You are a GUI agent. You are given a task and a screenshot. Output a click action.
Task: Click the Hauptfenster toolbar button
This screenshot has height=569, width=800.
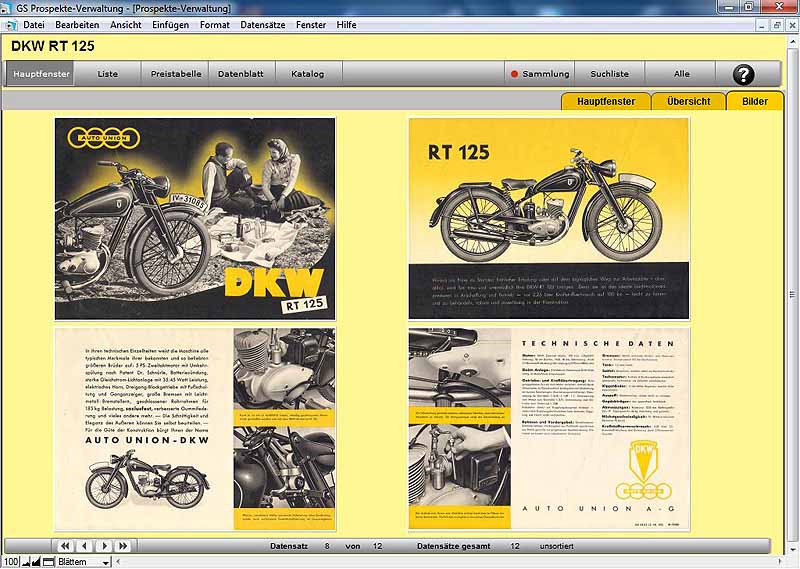[40, 74]
